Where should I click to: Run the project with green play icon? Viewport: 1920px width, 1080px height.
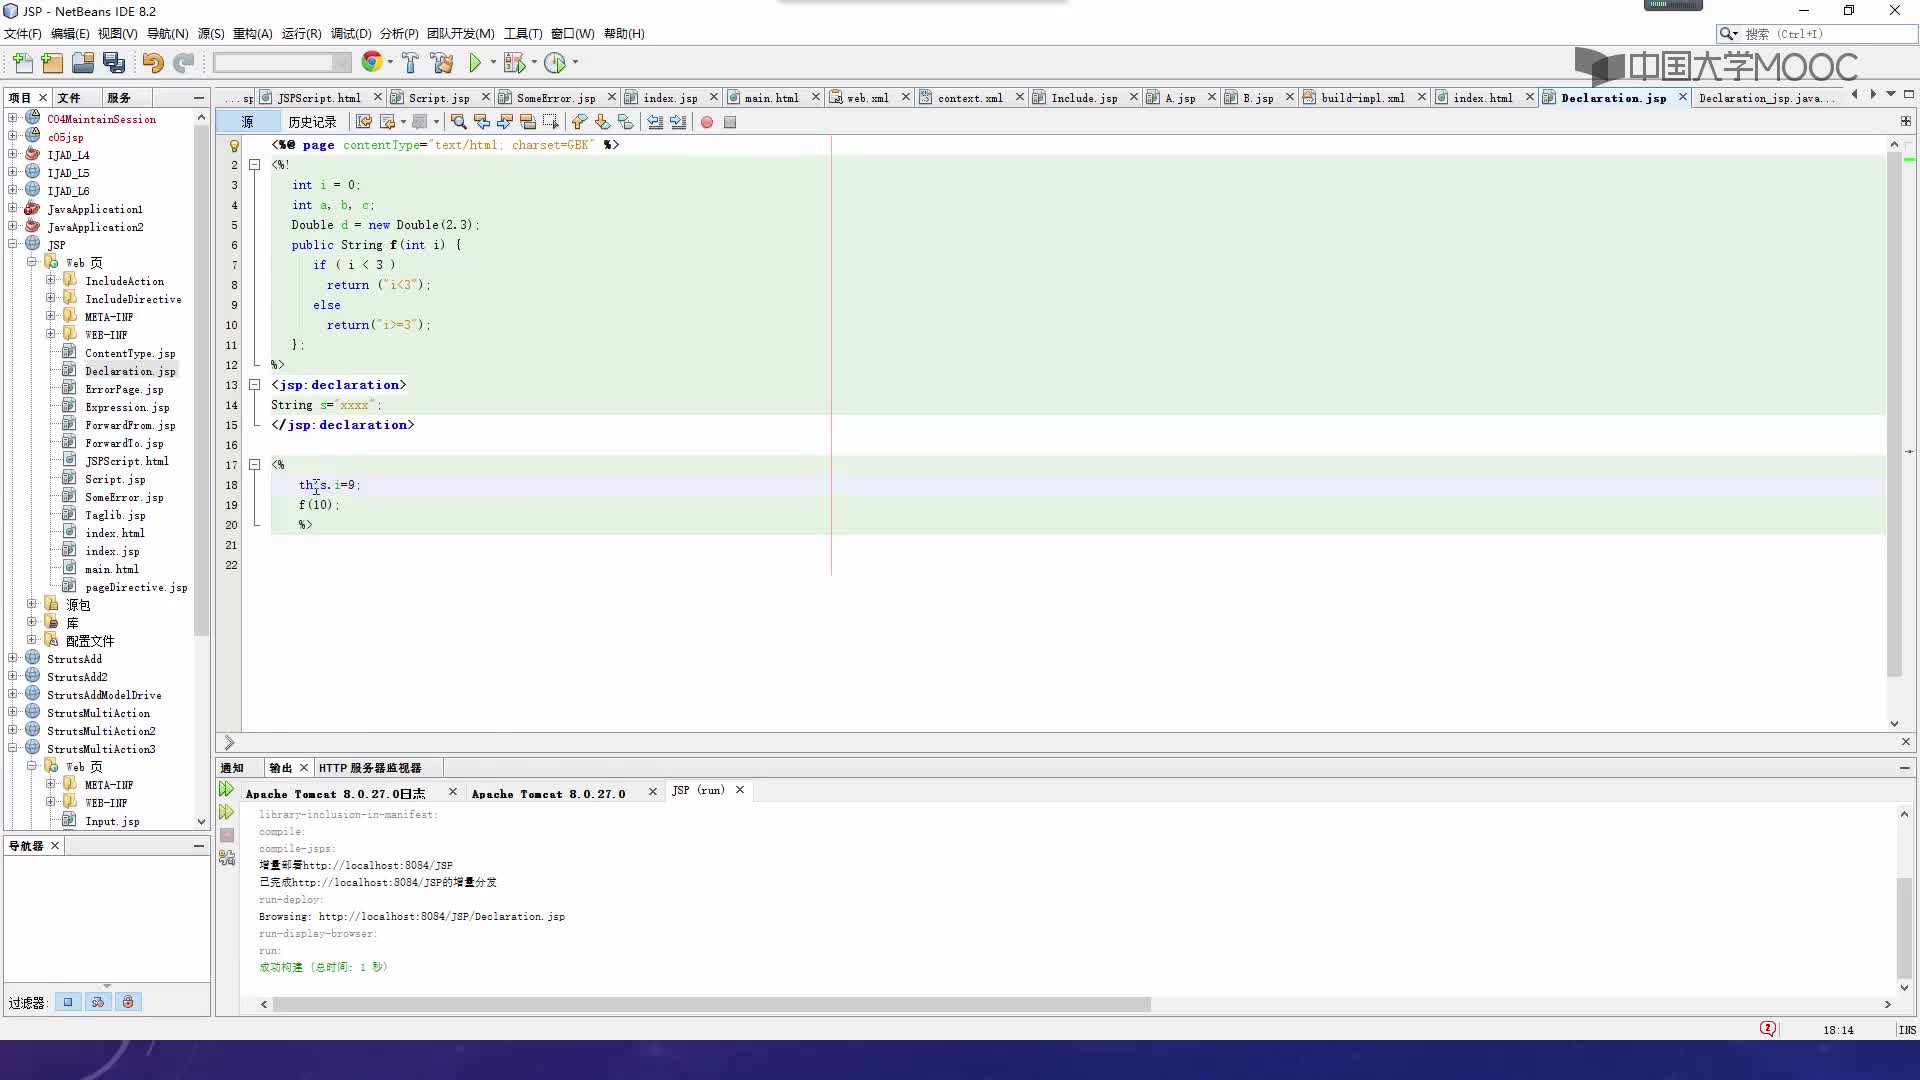(x=475, y=63)
